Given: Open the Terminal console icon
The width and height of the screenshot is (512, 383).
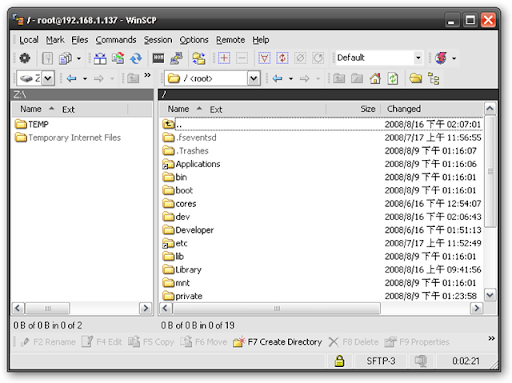Looking at the screenshot, I should [158, 58].
